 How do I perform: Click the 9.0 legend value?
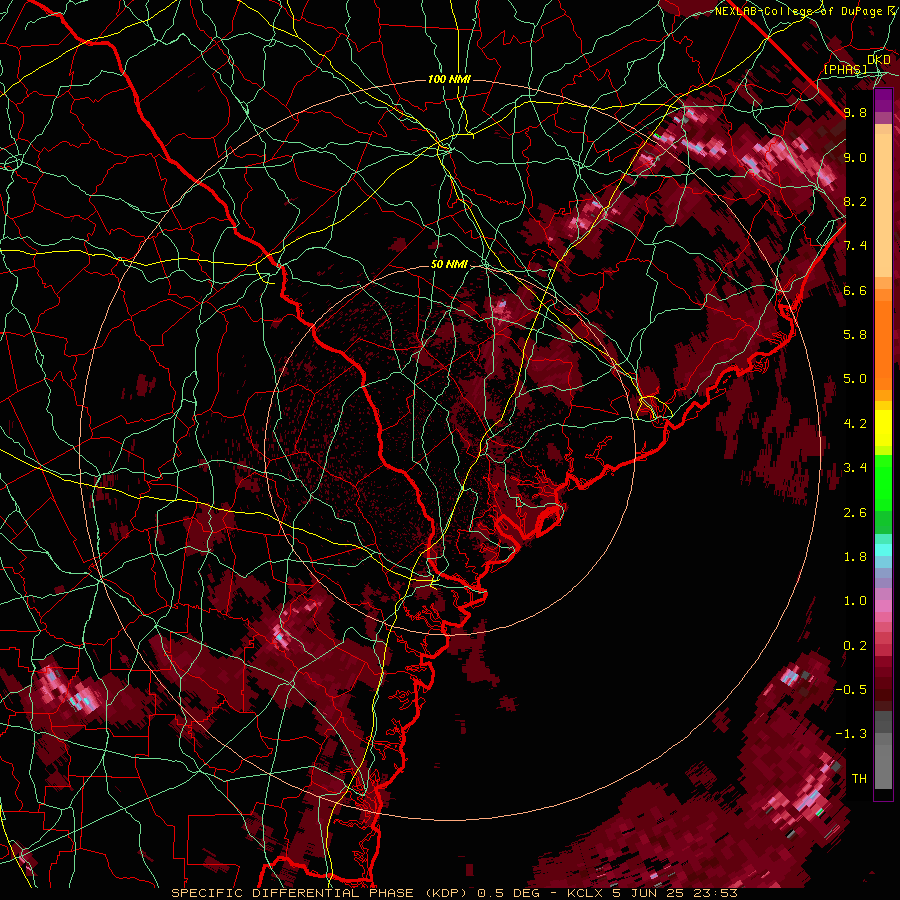click(x=855, y=157)
